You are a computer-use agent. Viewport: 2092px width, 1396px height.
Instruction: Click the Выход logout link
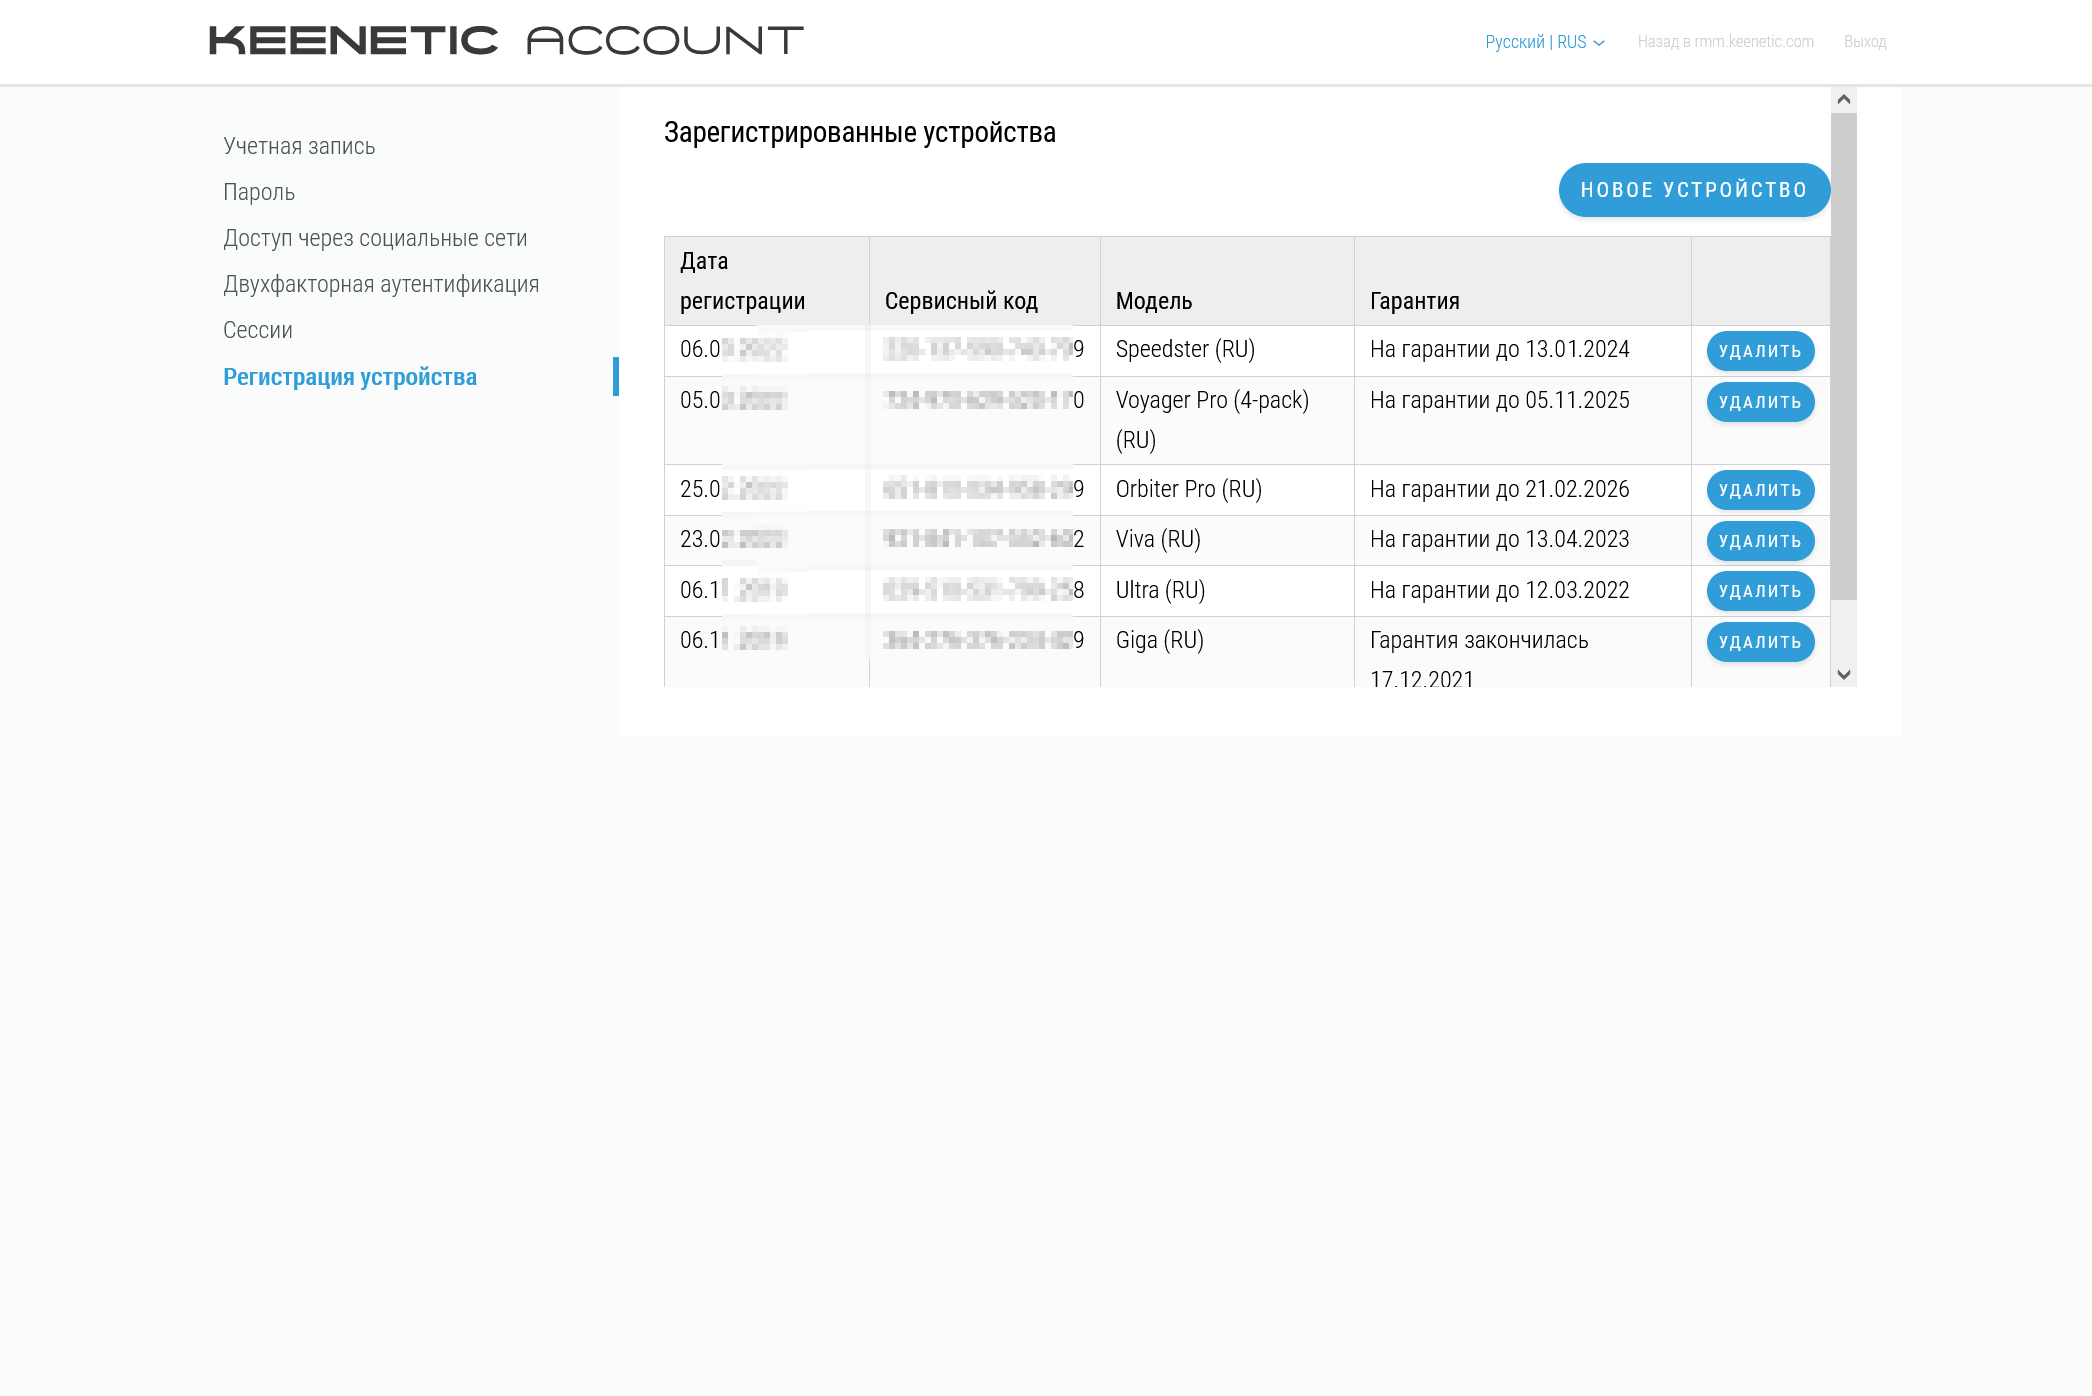click(x=1864, y=42)
